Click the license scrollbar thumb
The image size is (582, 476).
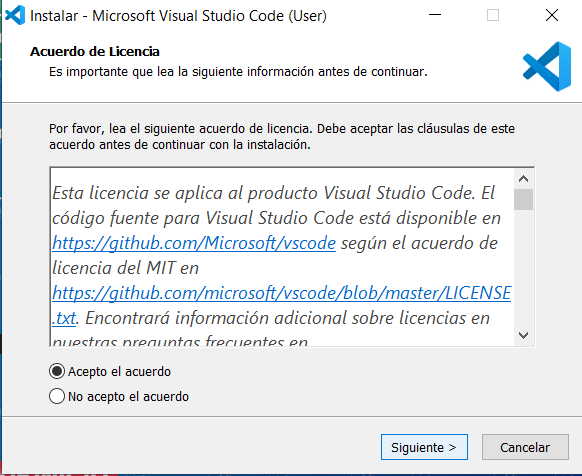(523, 199)
